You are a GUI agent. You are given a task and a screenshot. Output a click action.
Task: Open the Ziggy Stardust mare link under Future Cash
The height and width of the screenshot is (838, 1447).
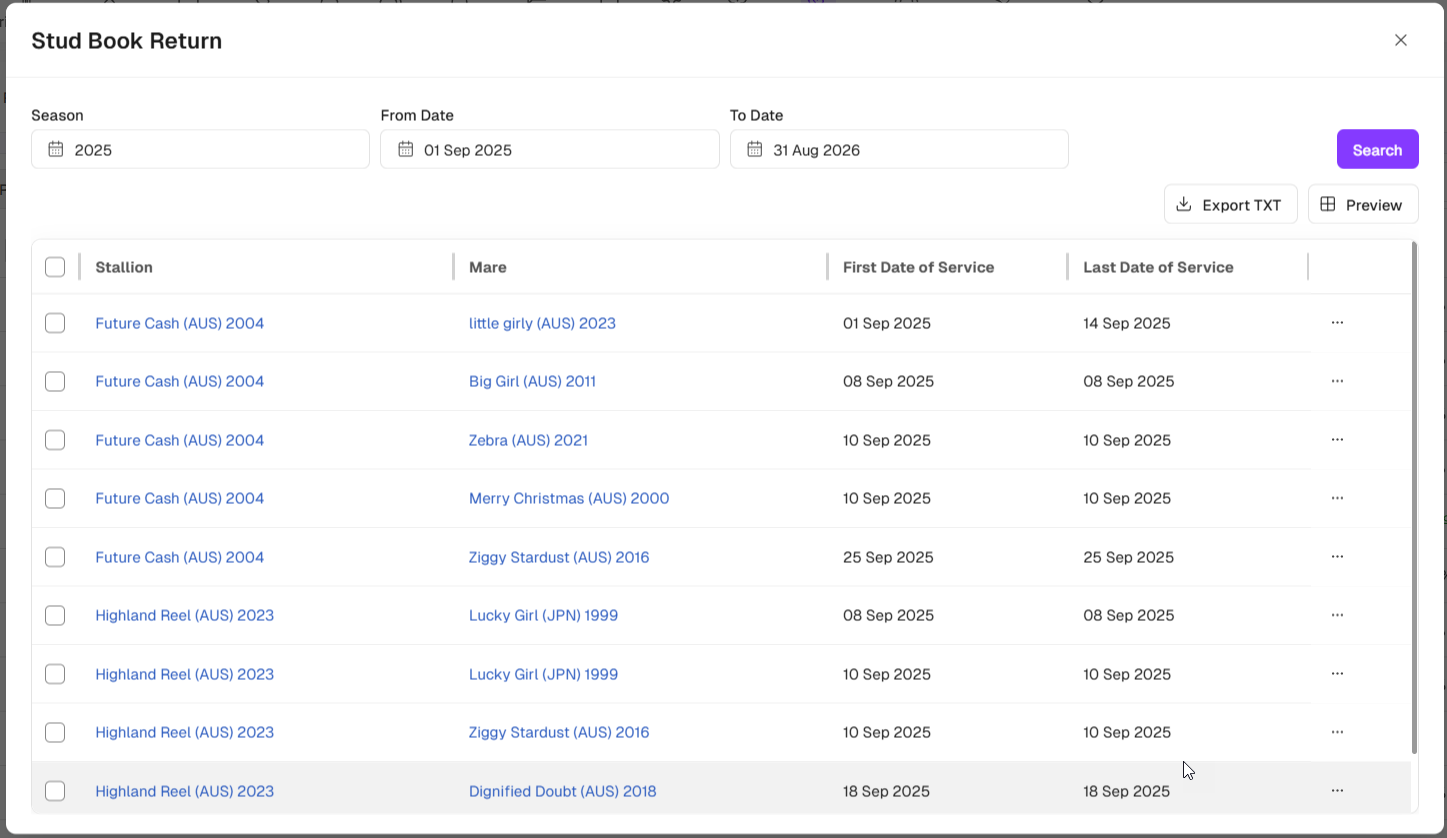[558, 557]
